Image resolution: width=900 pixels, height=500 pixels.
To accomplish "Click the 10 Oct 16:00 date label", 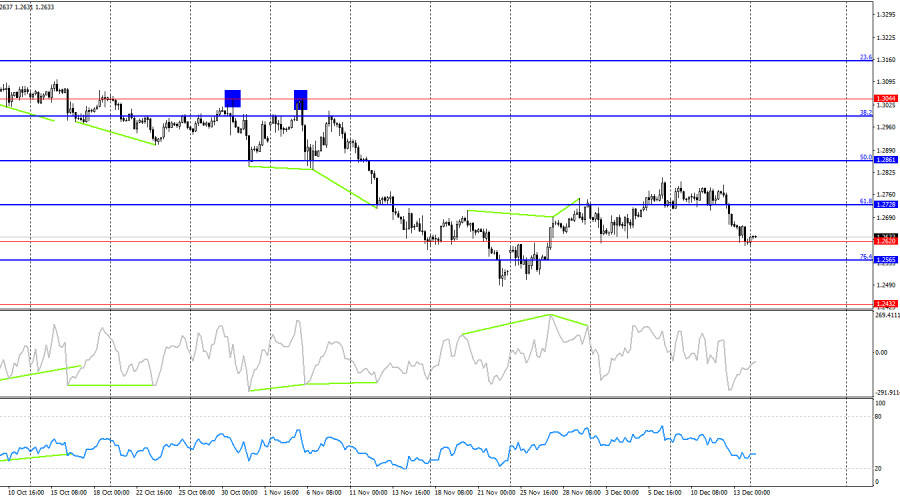I will tap(22, 493).
